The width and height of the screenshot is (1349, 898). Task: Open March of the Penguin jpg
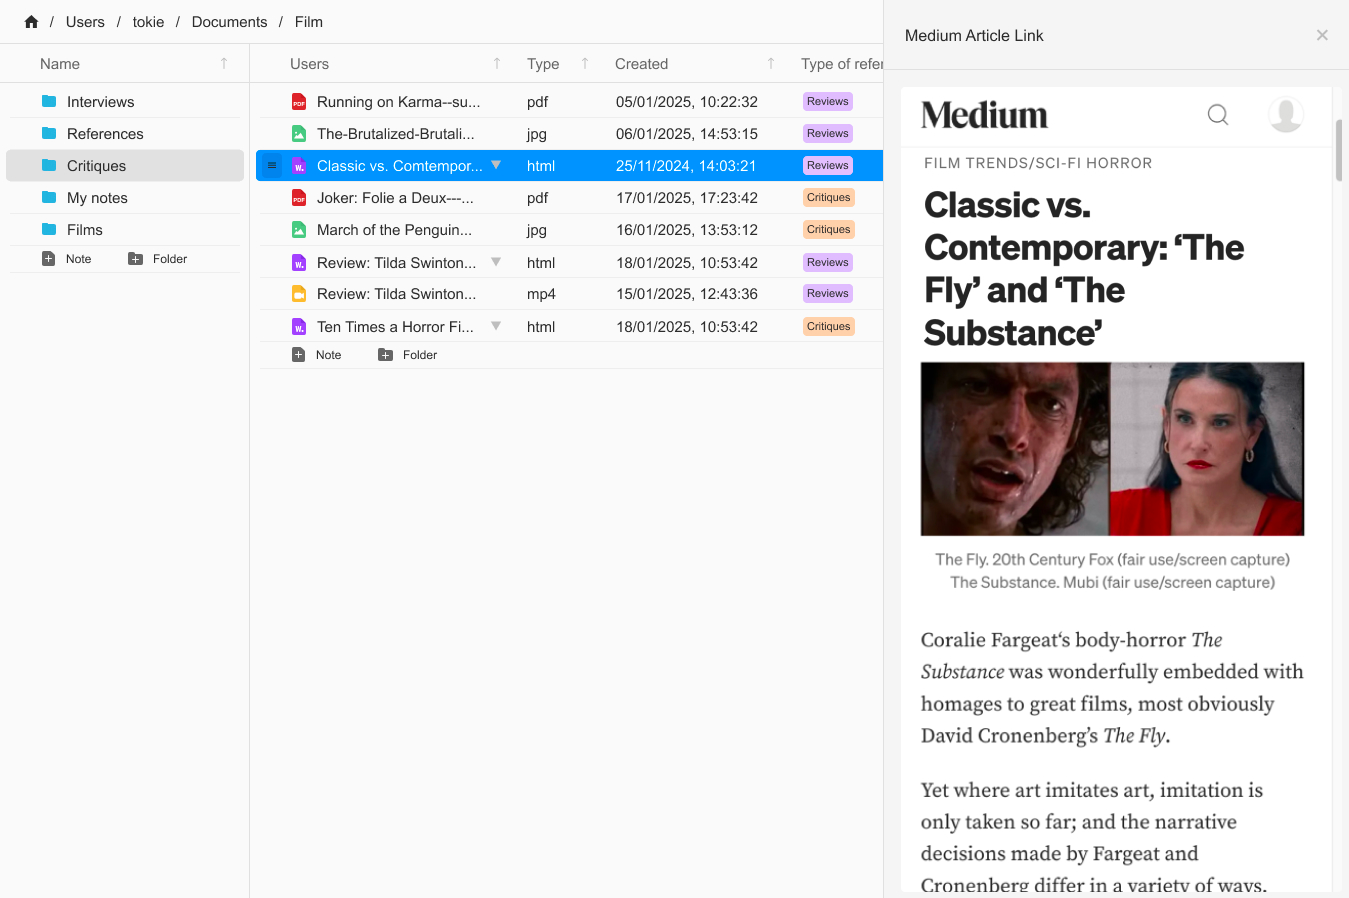click(394, 230)
